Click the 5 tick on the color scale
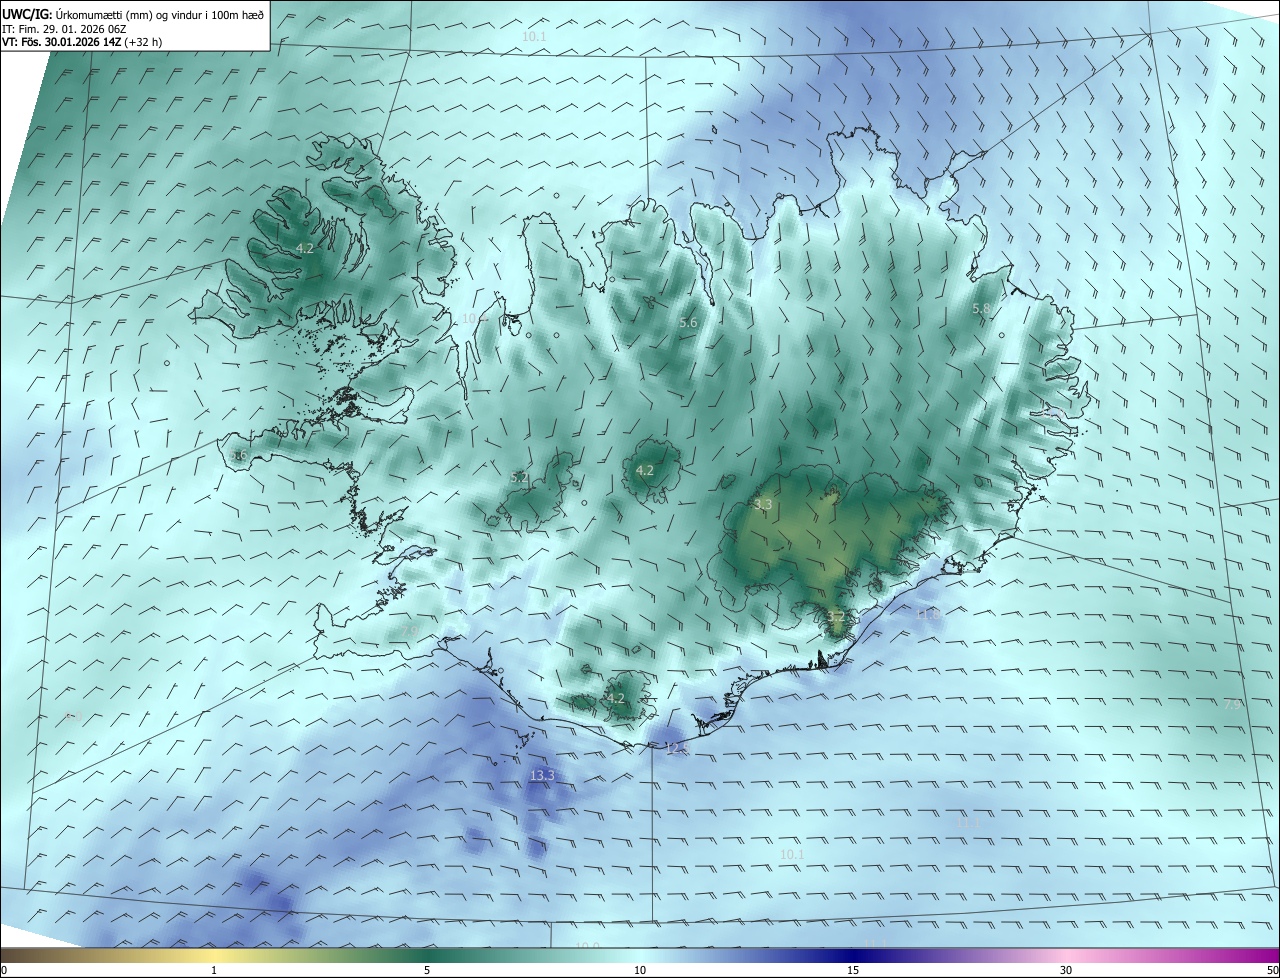1280x978 pixels. click(427, 970)
